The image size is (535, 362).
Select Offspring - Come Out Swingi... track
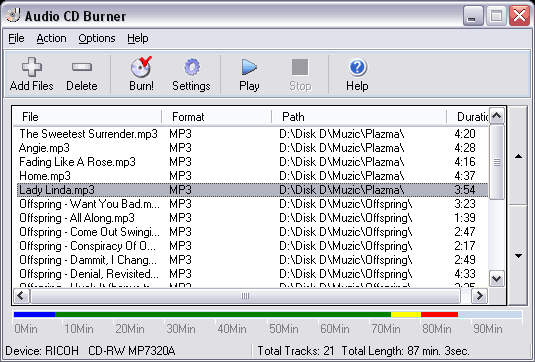tap(252, 232)
